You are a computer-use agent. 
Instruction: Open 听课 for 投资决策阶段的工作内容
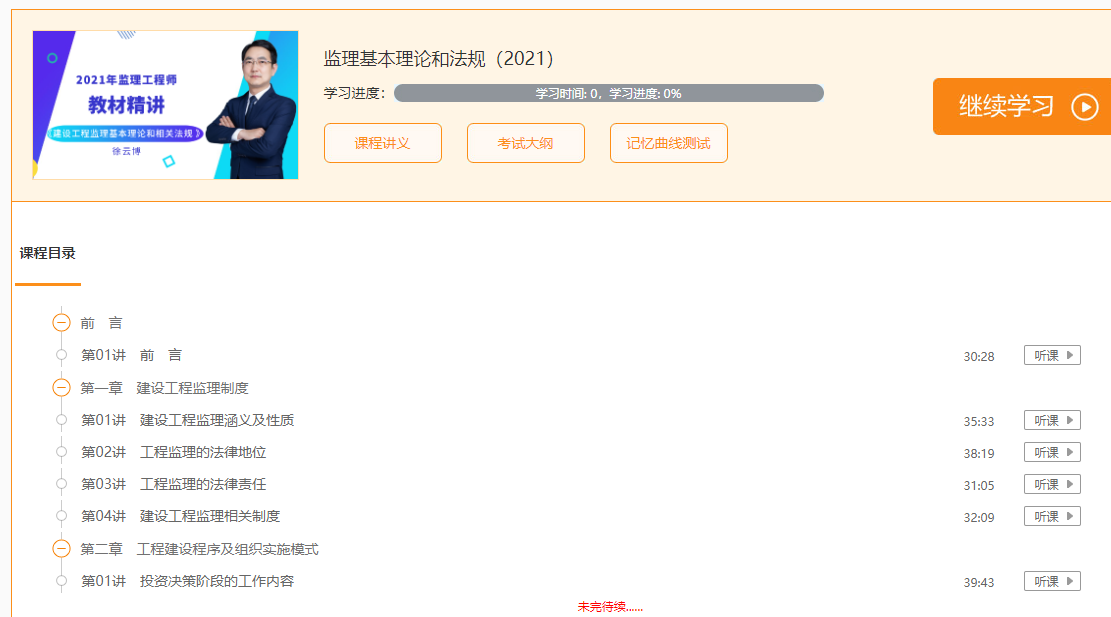(x=1052, y=581)
